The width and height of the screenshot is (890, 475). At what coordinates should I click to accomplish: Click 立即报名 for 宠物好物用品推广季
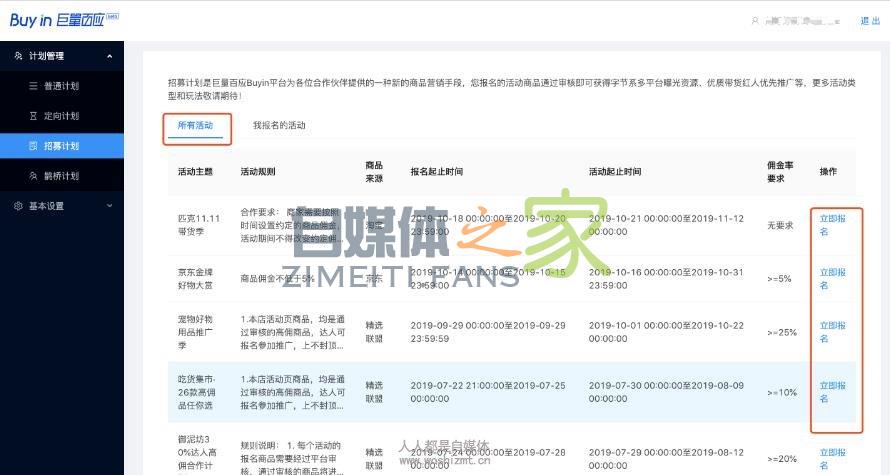[x=832, y=332]
